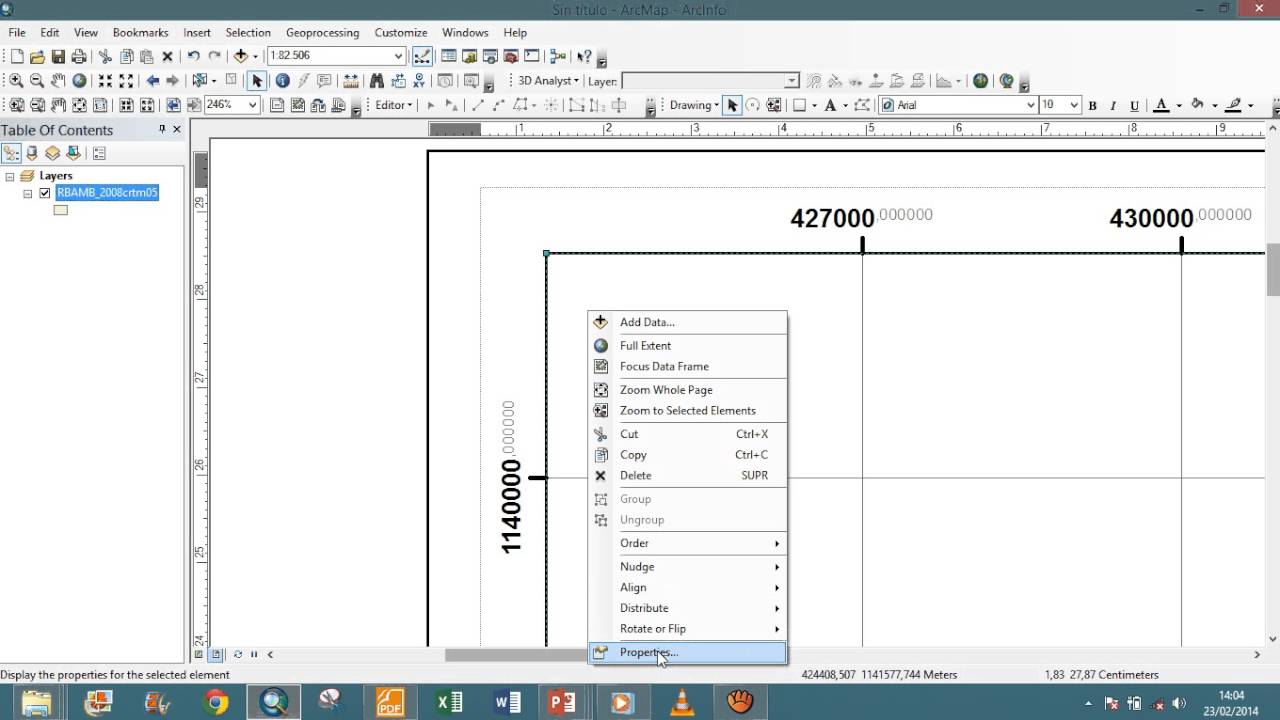Open the 3D Analyst dropdown menu
This screenshot has width=1280, height=720.
(548, 81)
